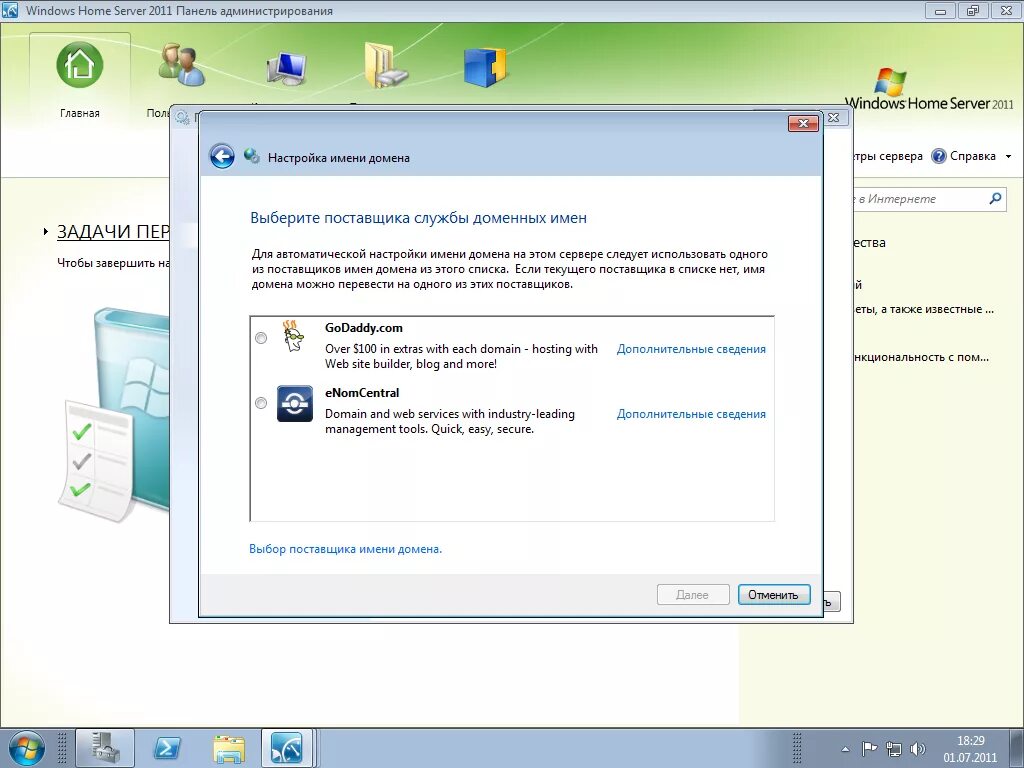
Task: Click the eNomCentral provider title
Action: point(362,392)
